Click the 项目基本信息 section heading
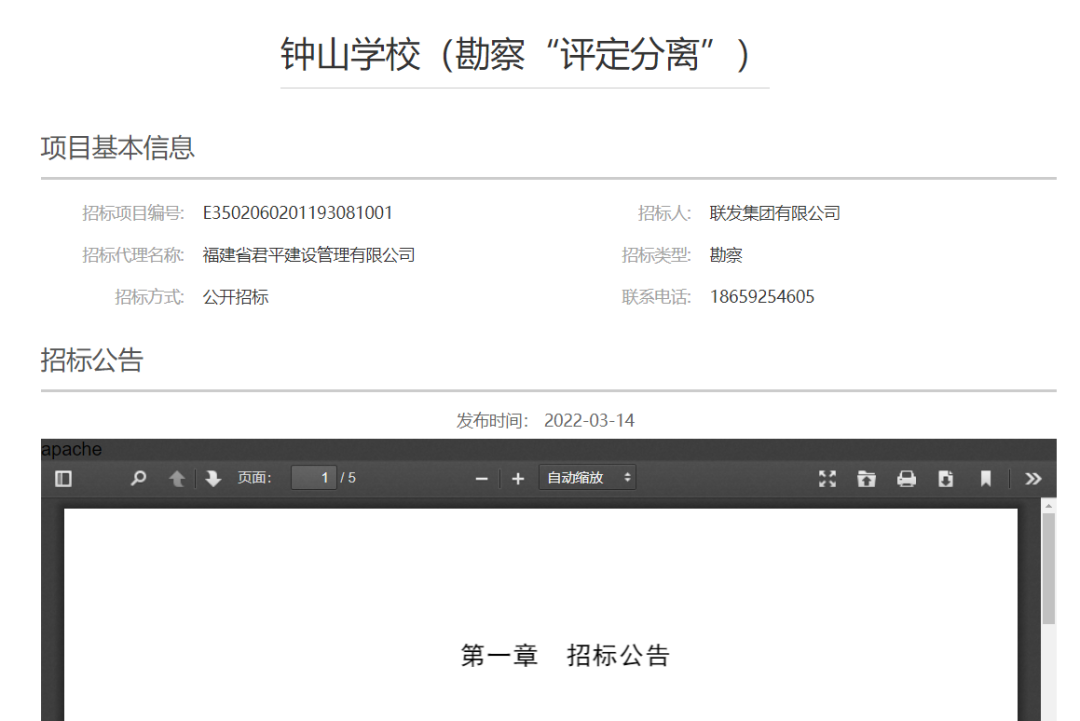 coord(118,148)
